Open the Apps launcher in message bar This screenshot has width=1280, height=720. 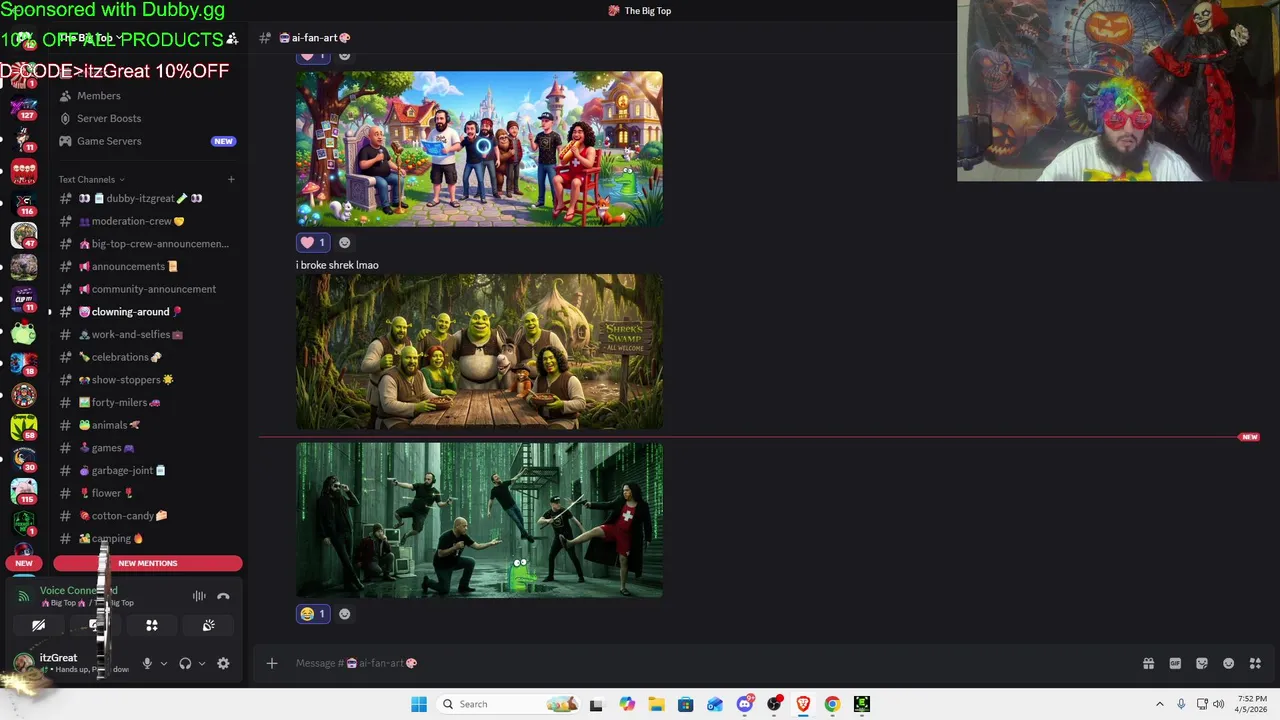(x=1255, y=663)
